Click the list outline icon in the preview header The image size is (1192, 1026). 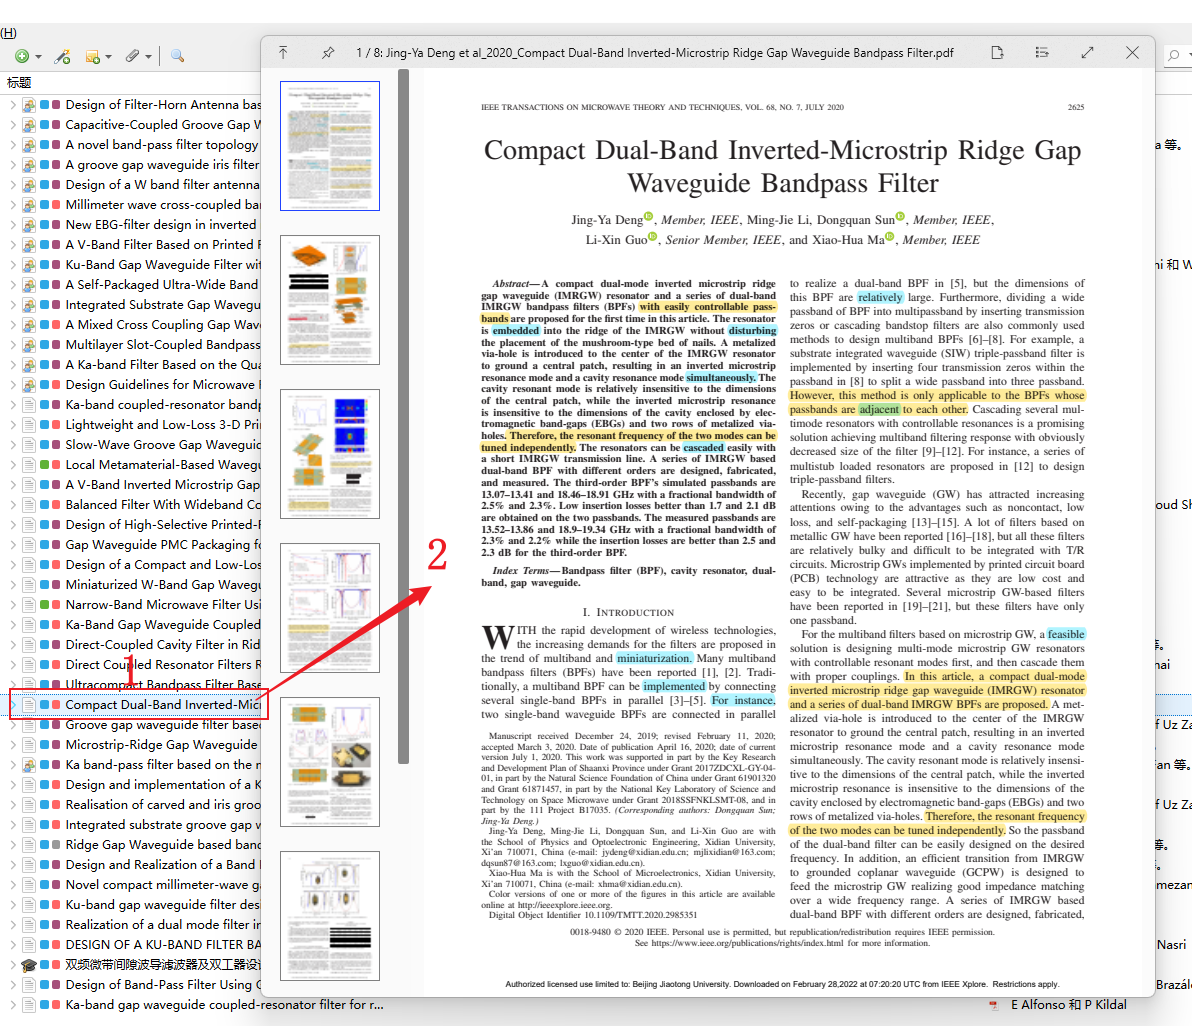[x=1042, y=52]
